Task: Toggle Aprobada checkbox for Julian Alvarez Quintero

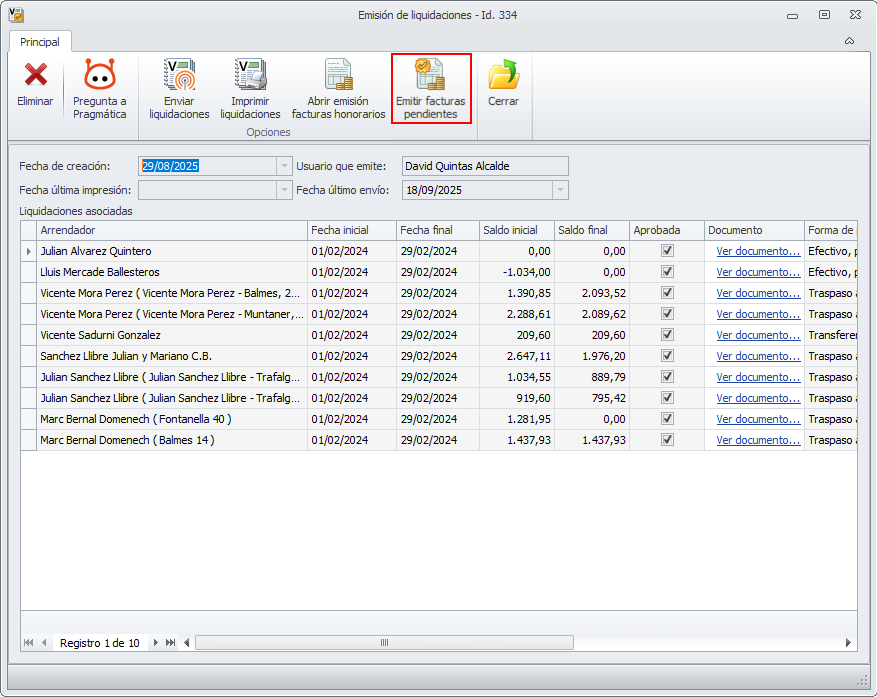Action: tap(667, 251)
